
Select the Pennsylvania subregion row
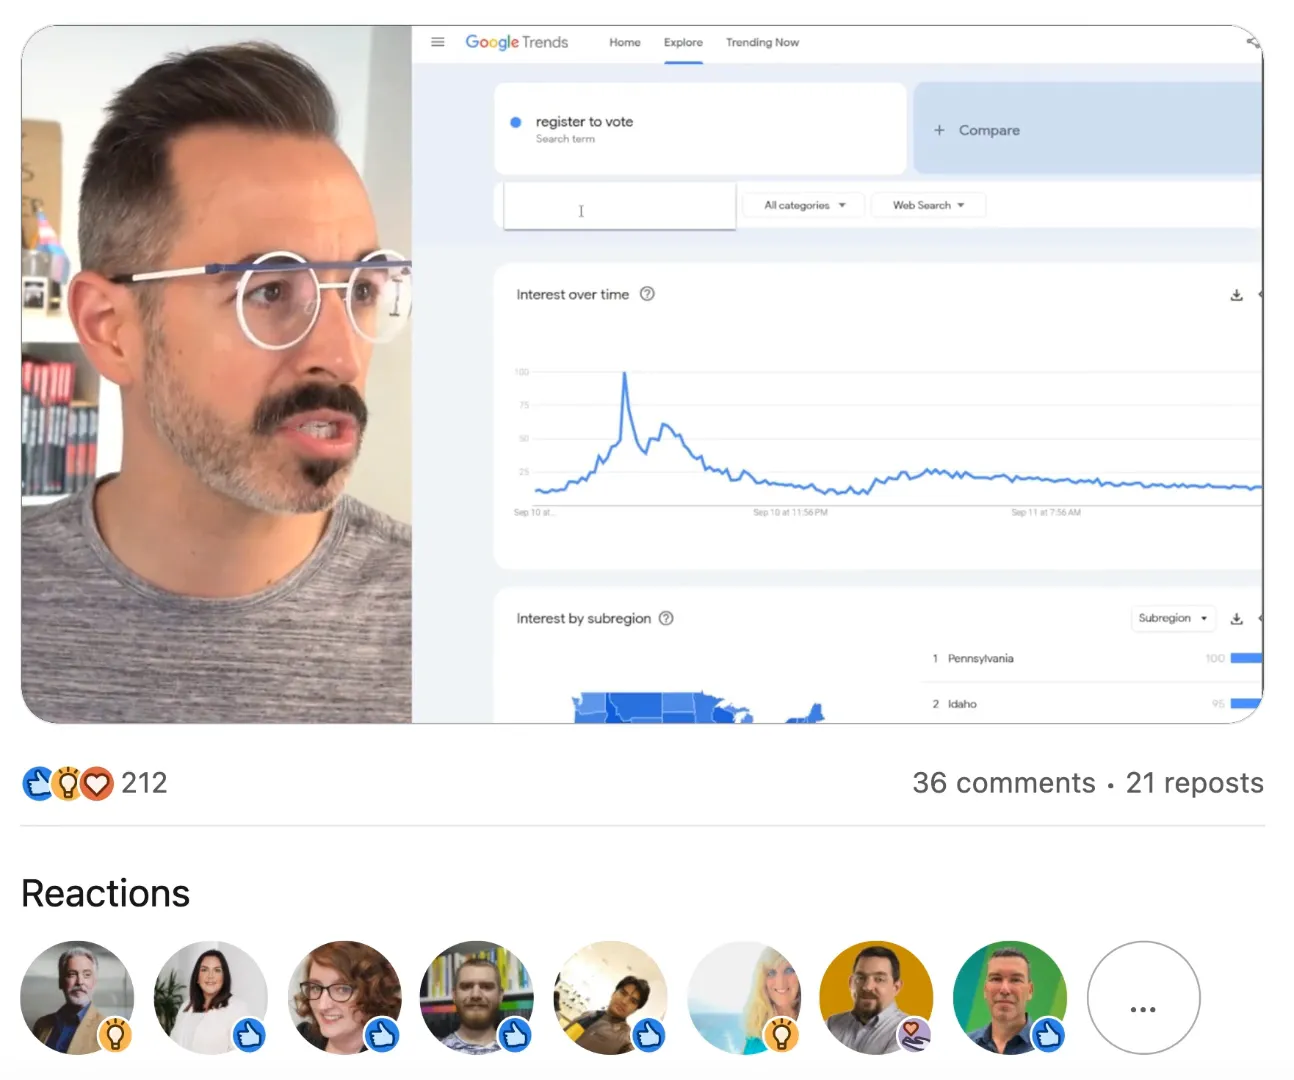[1092, 658]
